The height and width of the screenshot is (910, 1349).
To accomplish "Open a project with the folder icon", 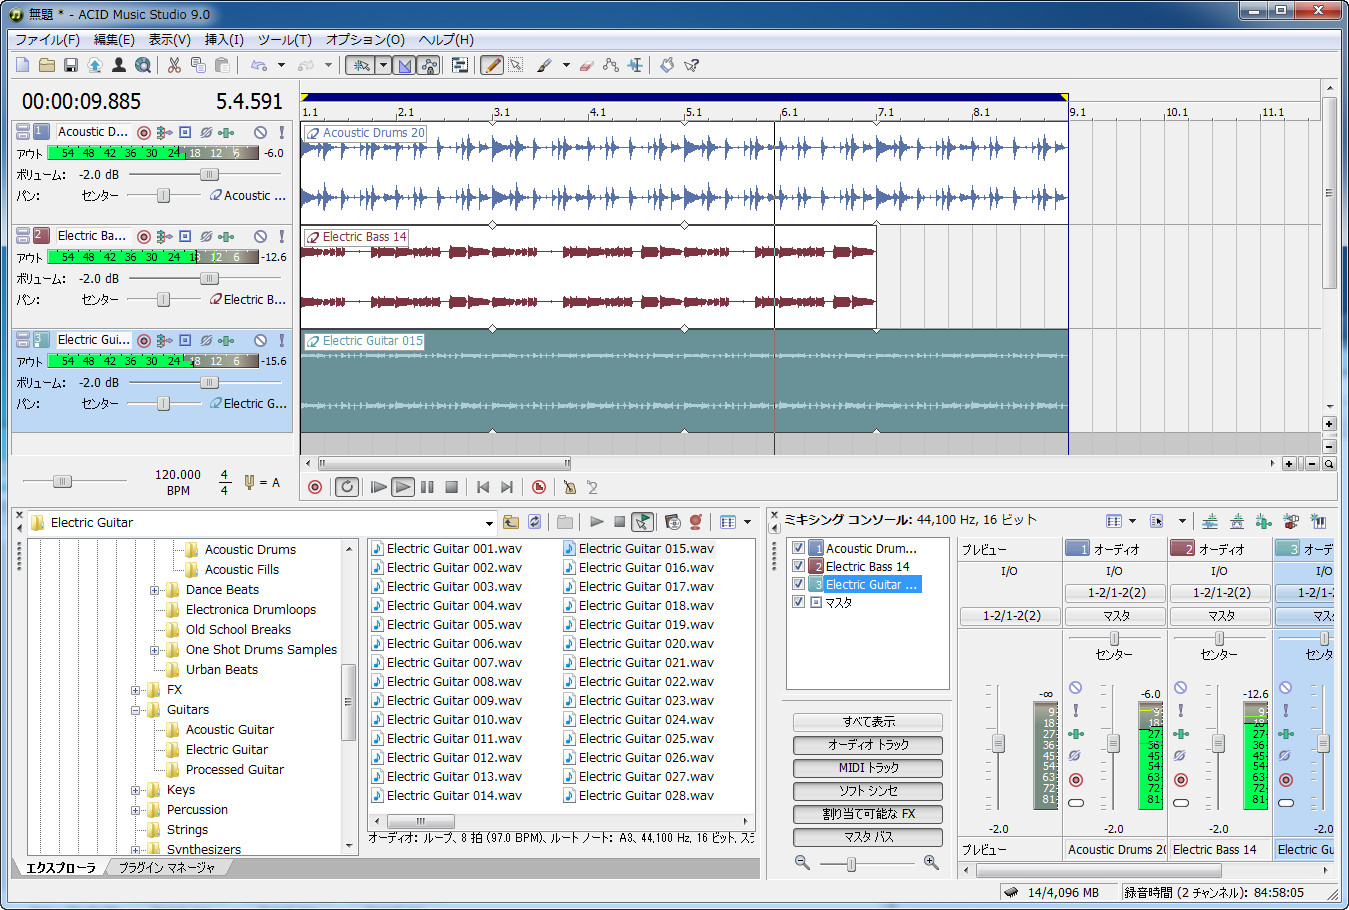I will pos(47,65).
